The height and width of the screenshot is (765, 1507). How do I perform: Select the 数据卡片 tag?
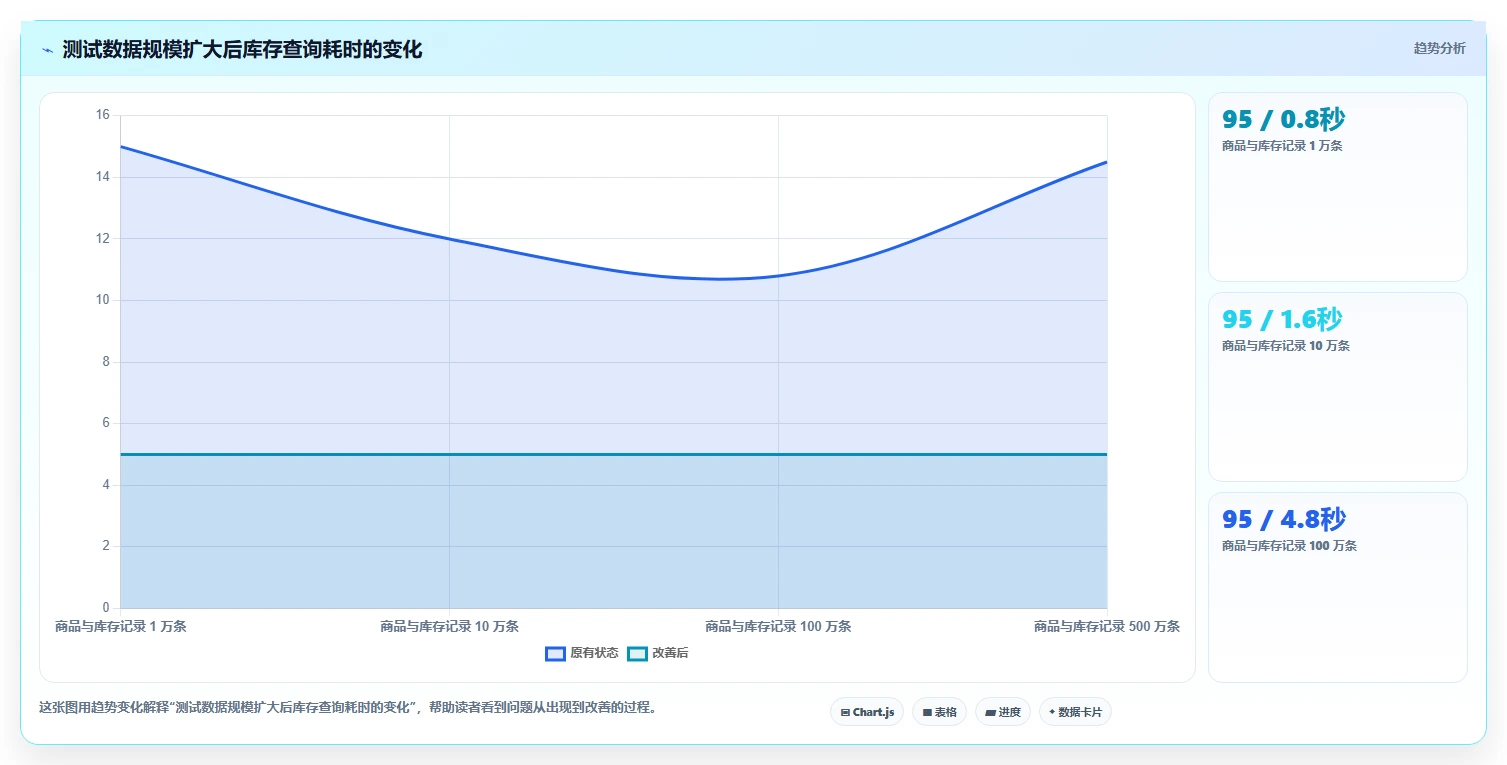(x=1075, y=712)
